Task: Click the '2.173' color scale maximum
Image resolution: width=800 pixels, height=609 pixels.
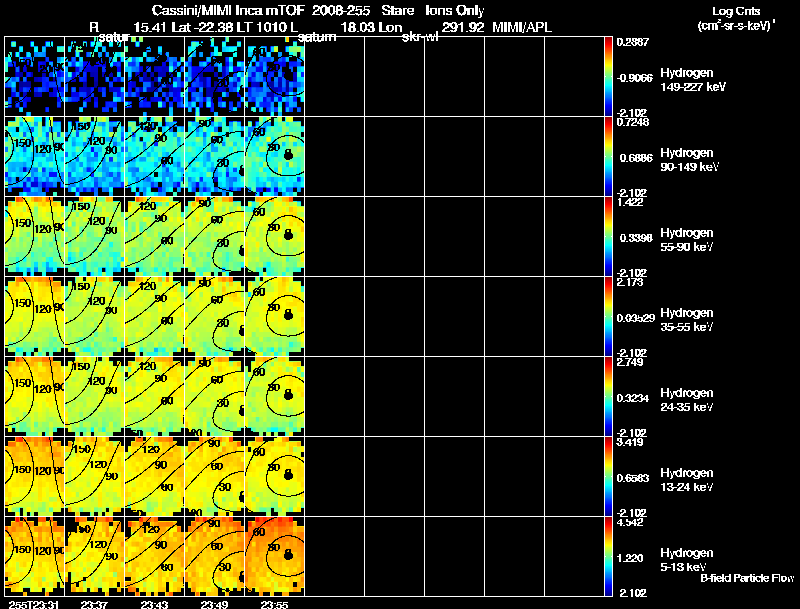Action: point(630,282)
